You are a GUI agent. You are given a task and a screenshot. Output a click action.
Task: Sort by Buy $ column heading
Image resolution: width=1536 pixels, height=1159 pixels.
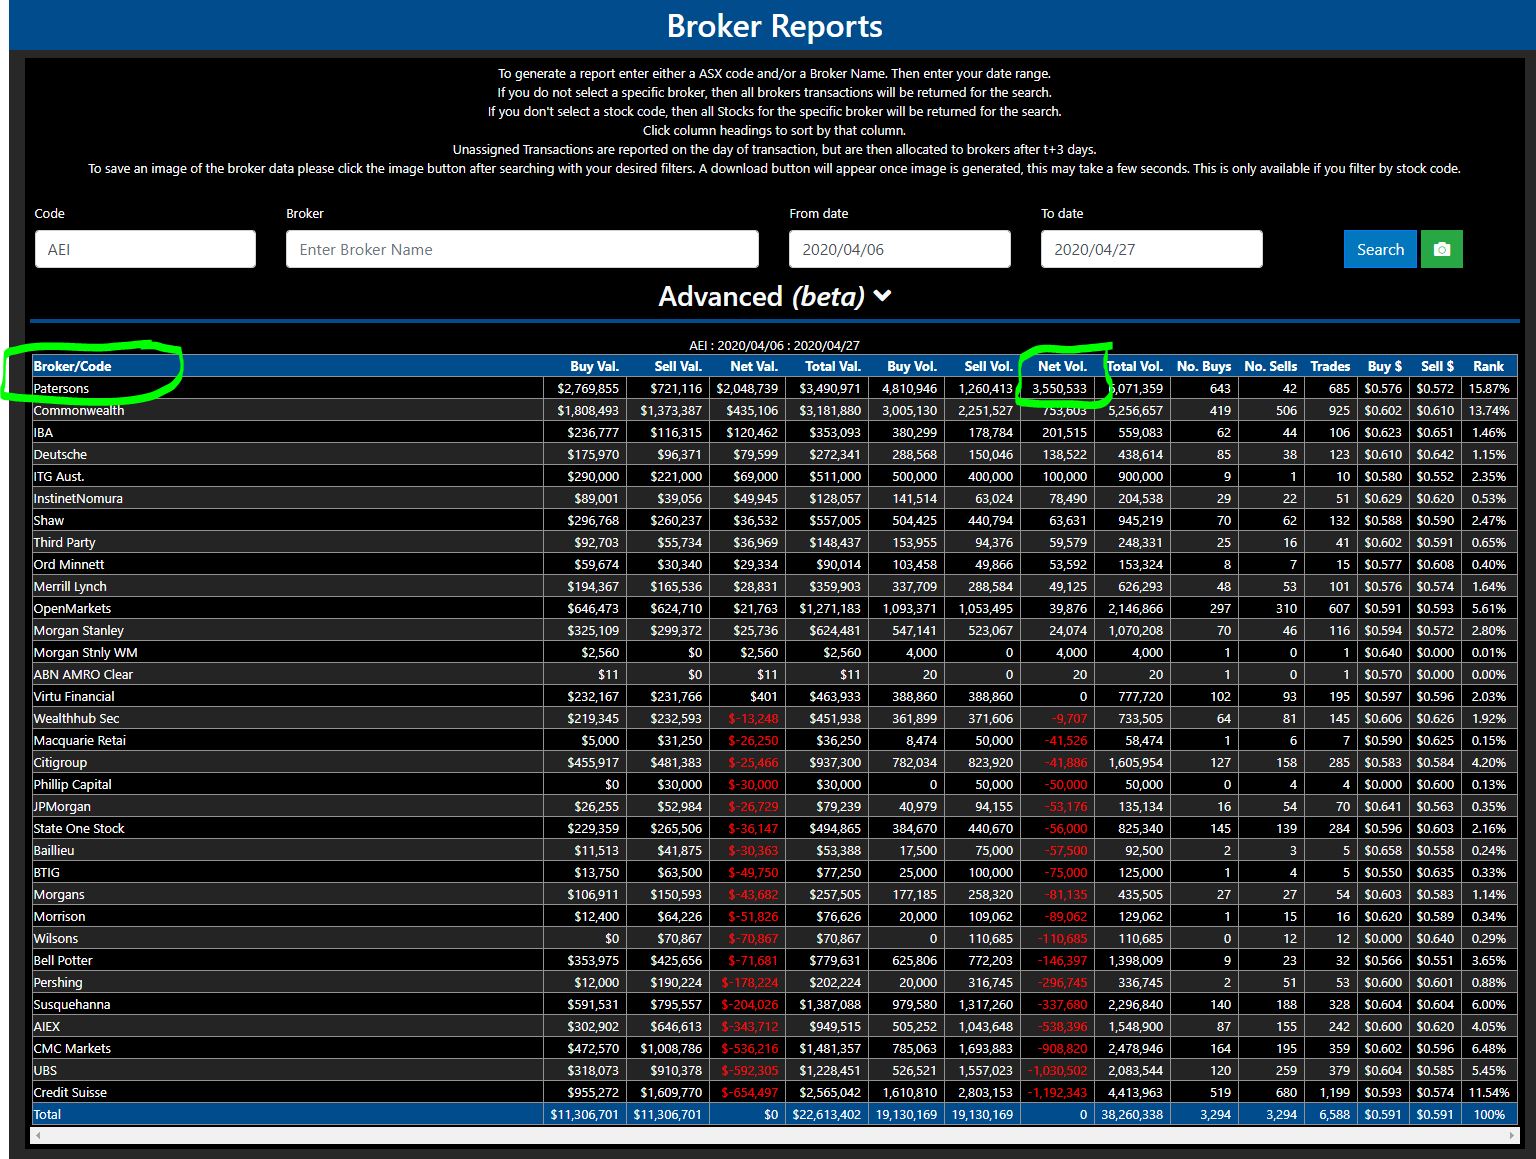[x=1385, y=366]
